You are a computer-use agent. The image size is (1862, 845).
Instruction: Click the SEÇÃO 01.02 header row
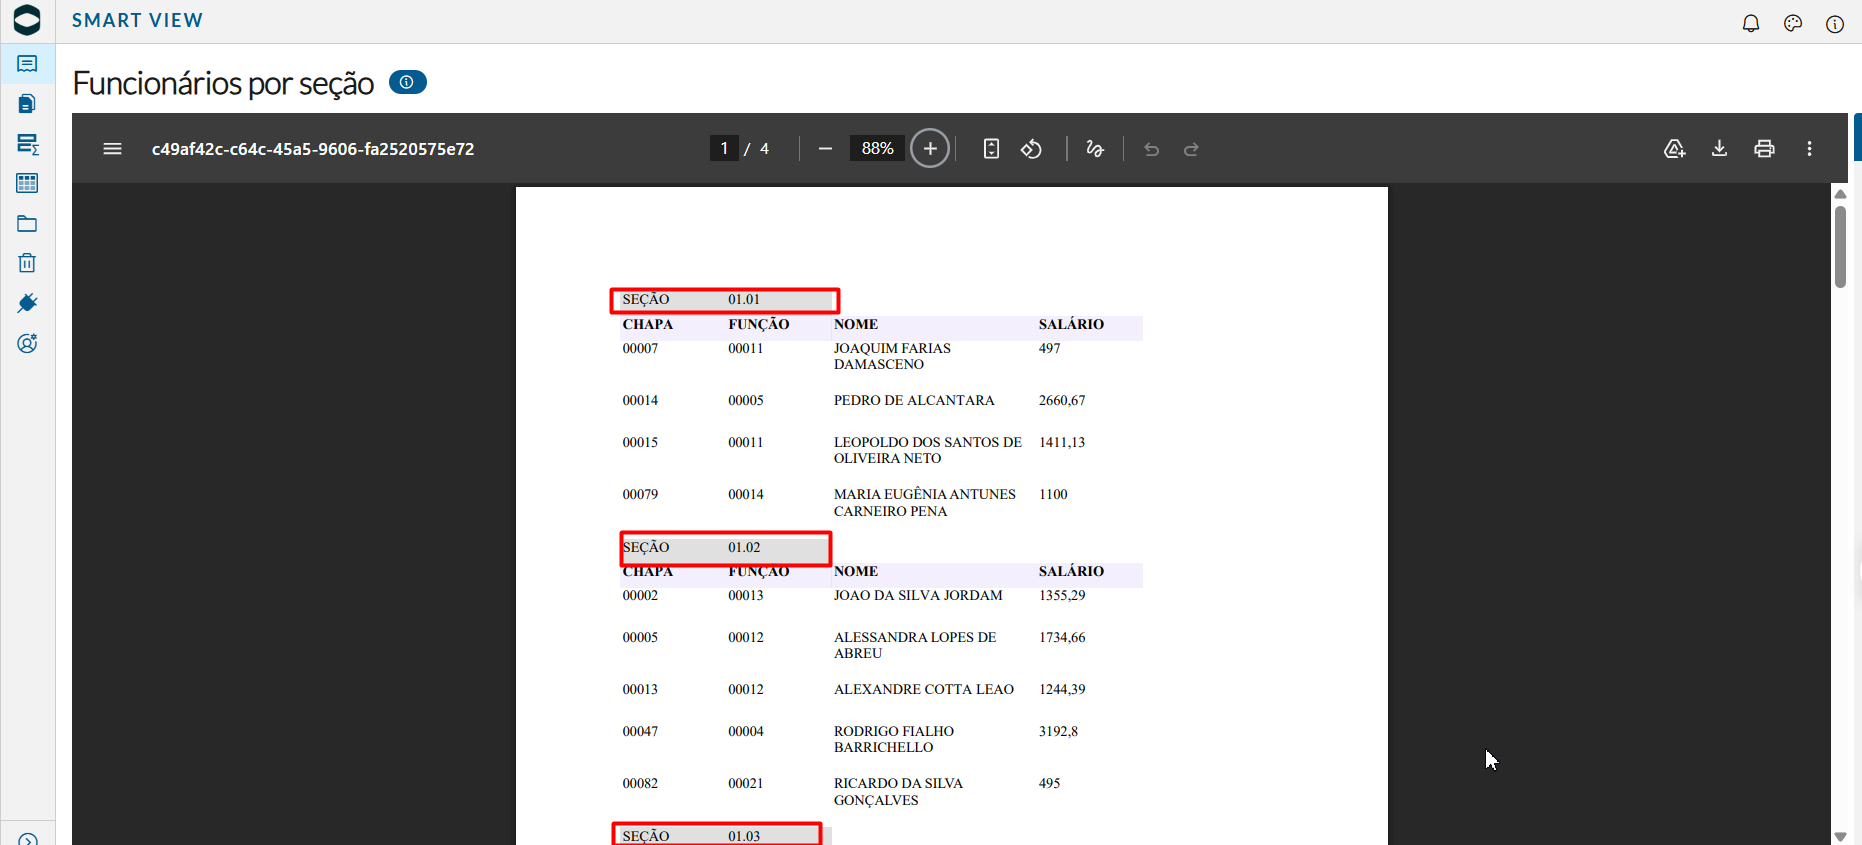coord(725,548)
